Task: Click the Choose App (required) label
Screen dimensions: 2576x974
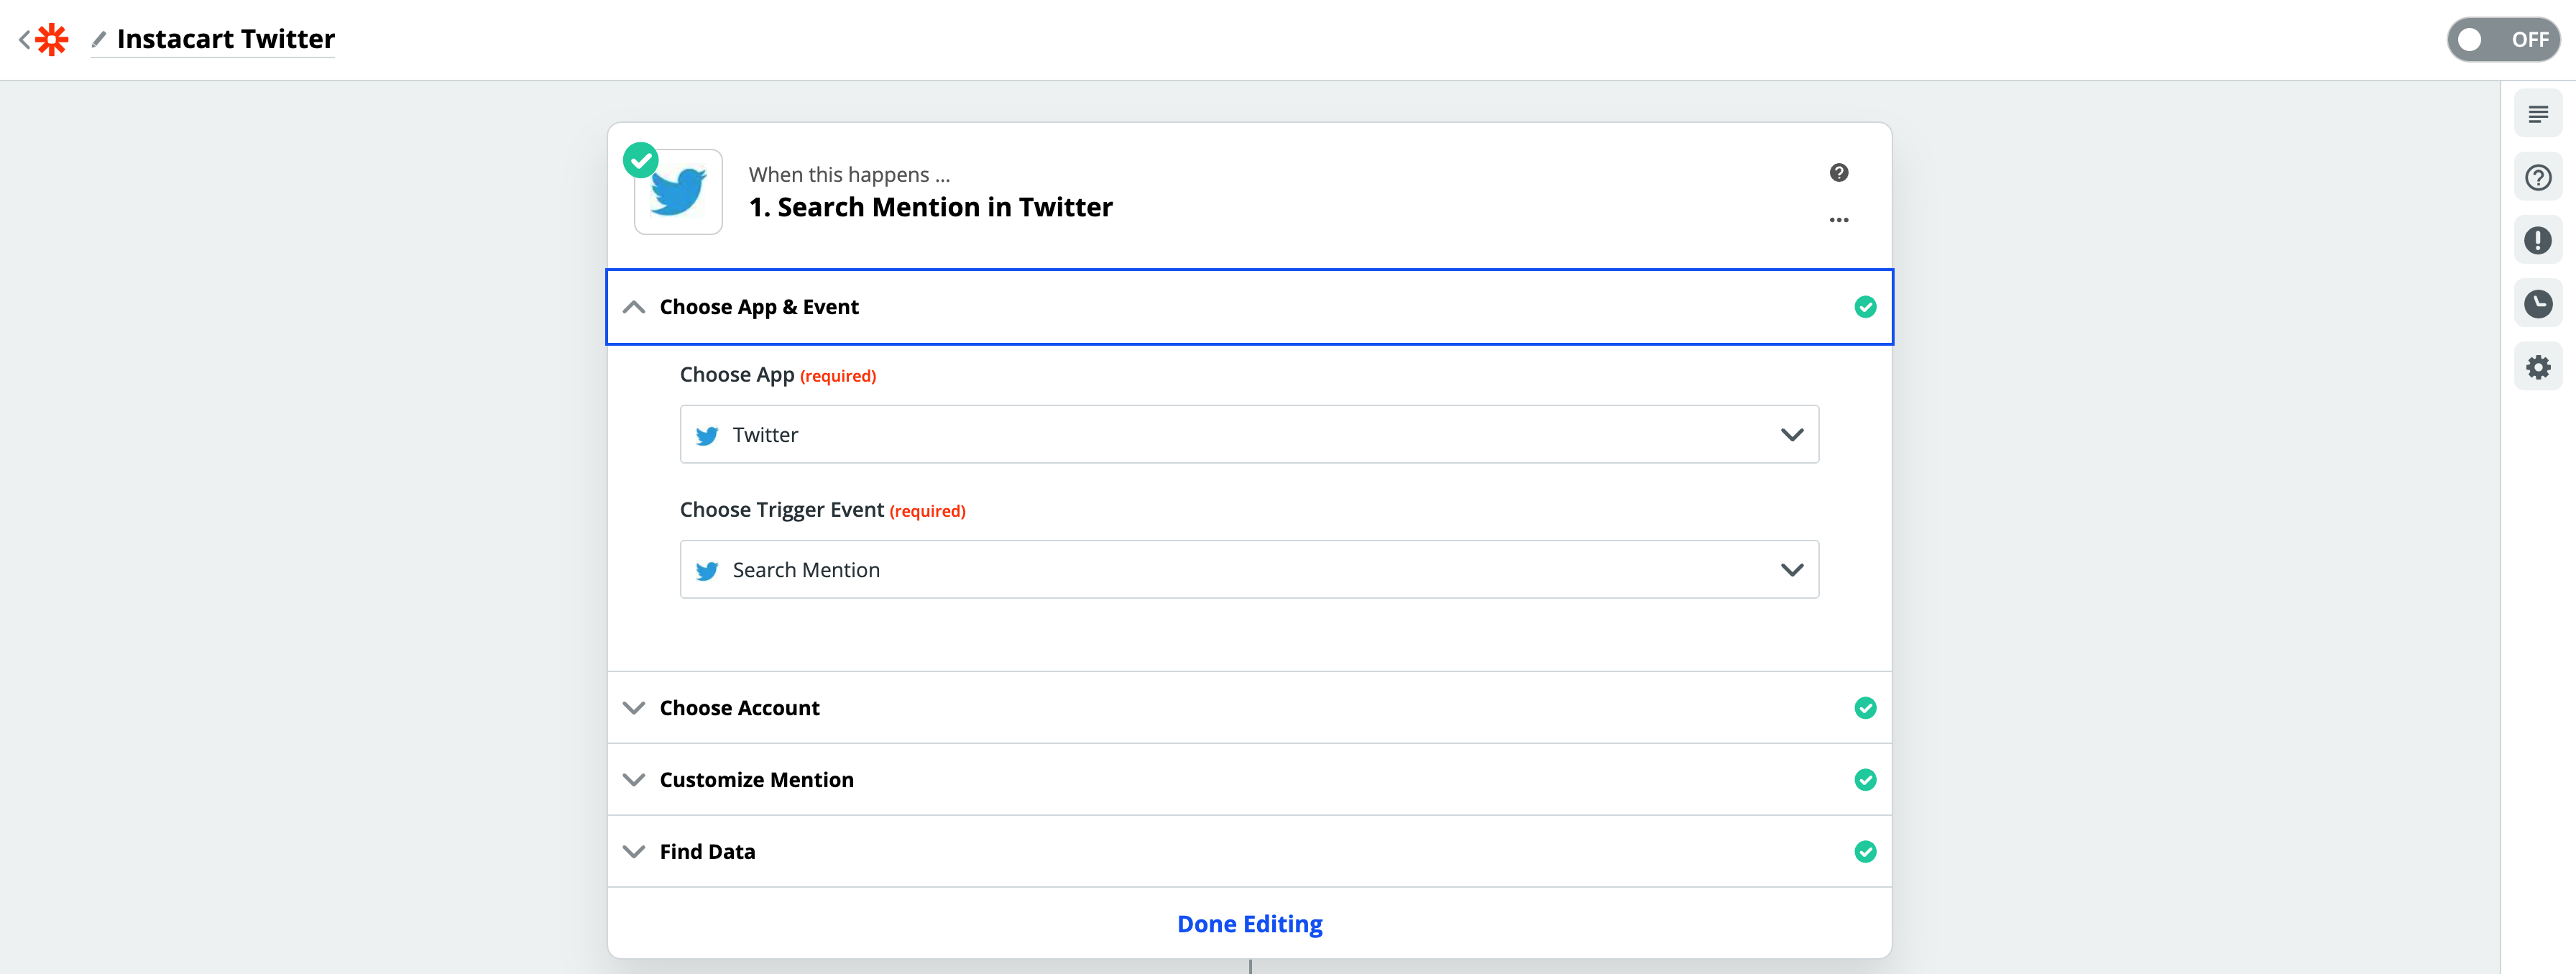Action: (777, 375)
